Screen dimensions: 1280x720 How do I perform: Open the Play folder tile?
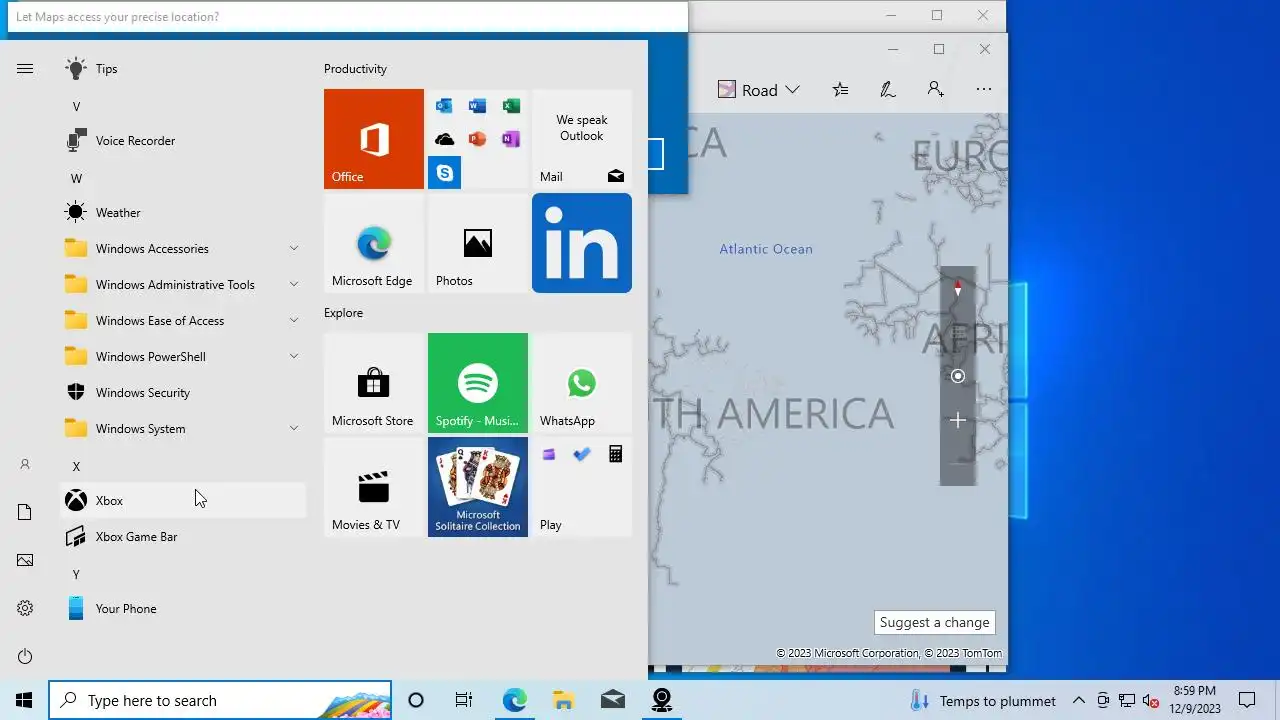pyautogui.click(x=582, y=487)
